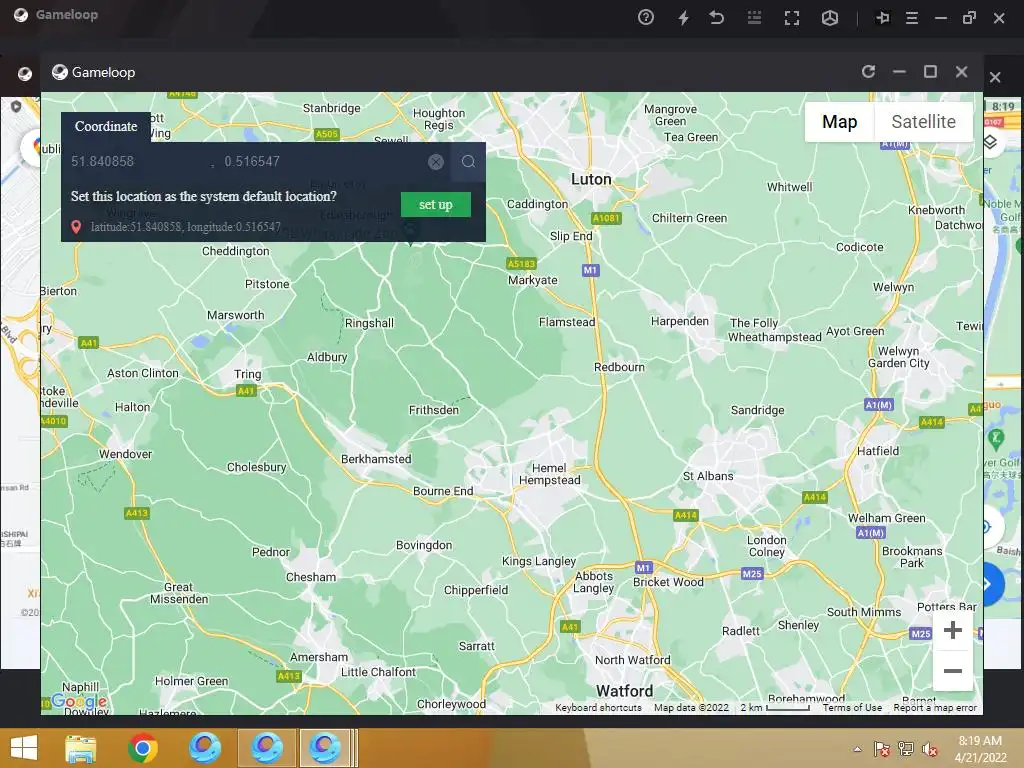Click the Watford label on the map

click(624, 690)
